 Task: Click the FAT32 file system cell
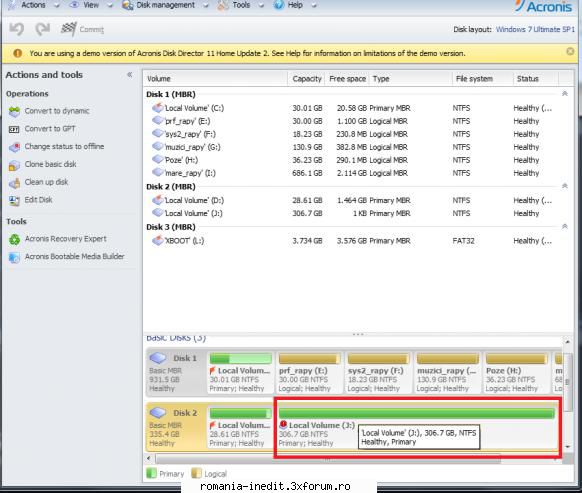click(x=463, y=241)
